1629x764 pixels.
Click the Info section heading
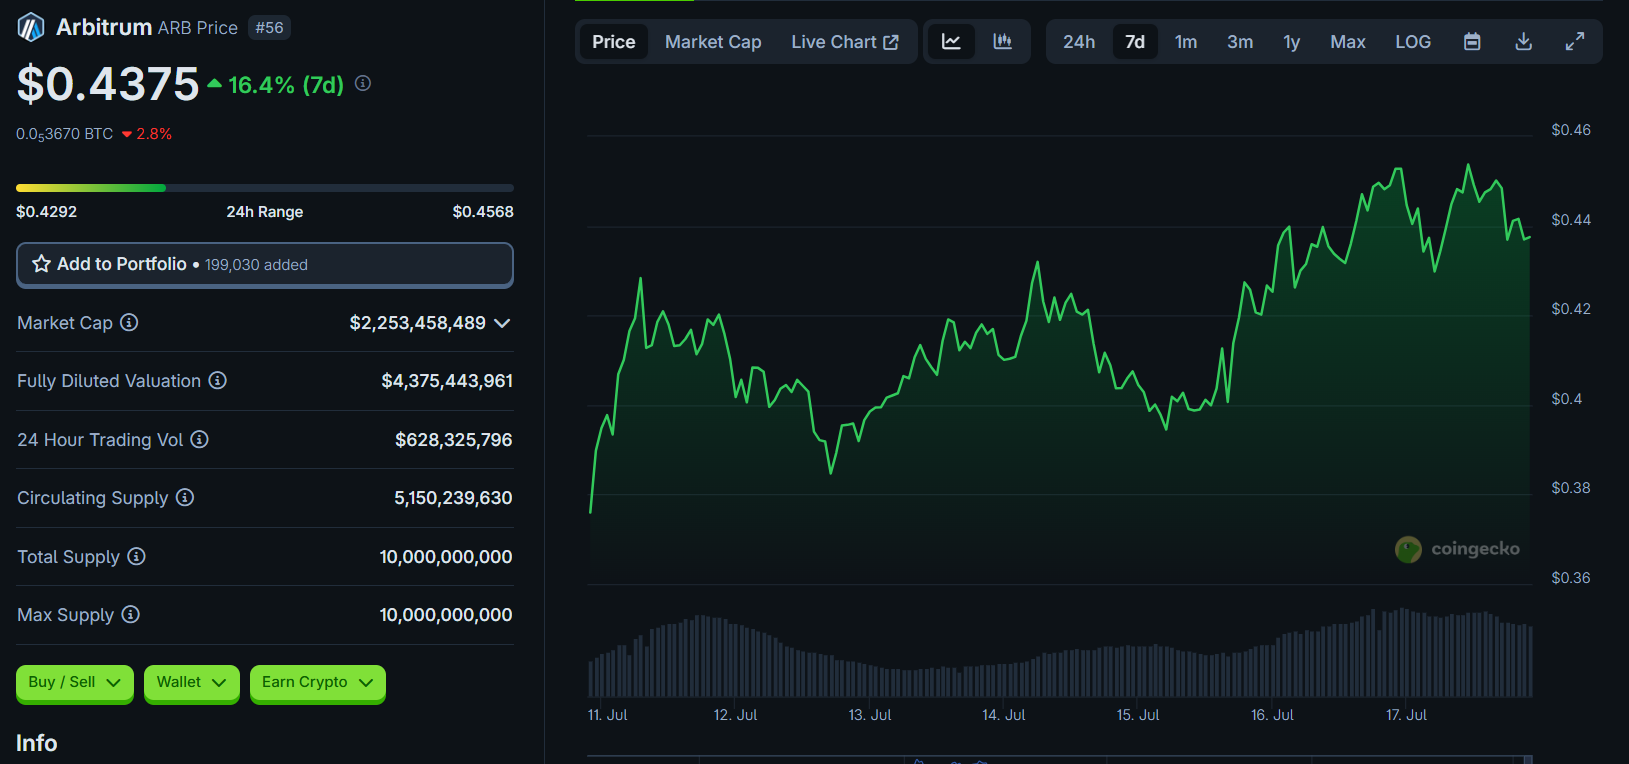37,743
